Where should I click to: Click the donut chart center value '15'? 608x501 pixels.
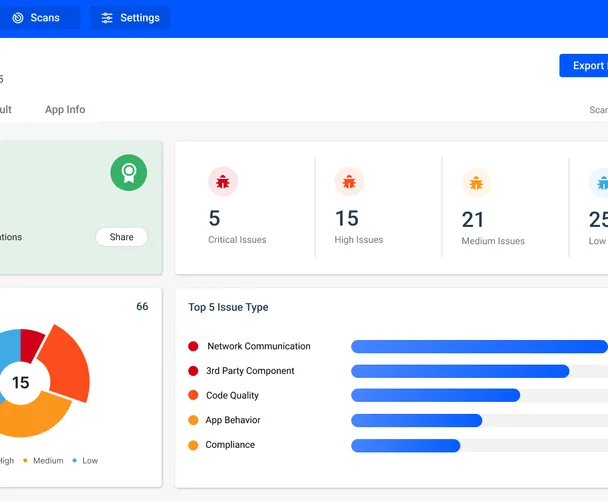click(21, 383)
